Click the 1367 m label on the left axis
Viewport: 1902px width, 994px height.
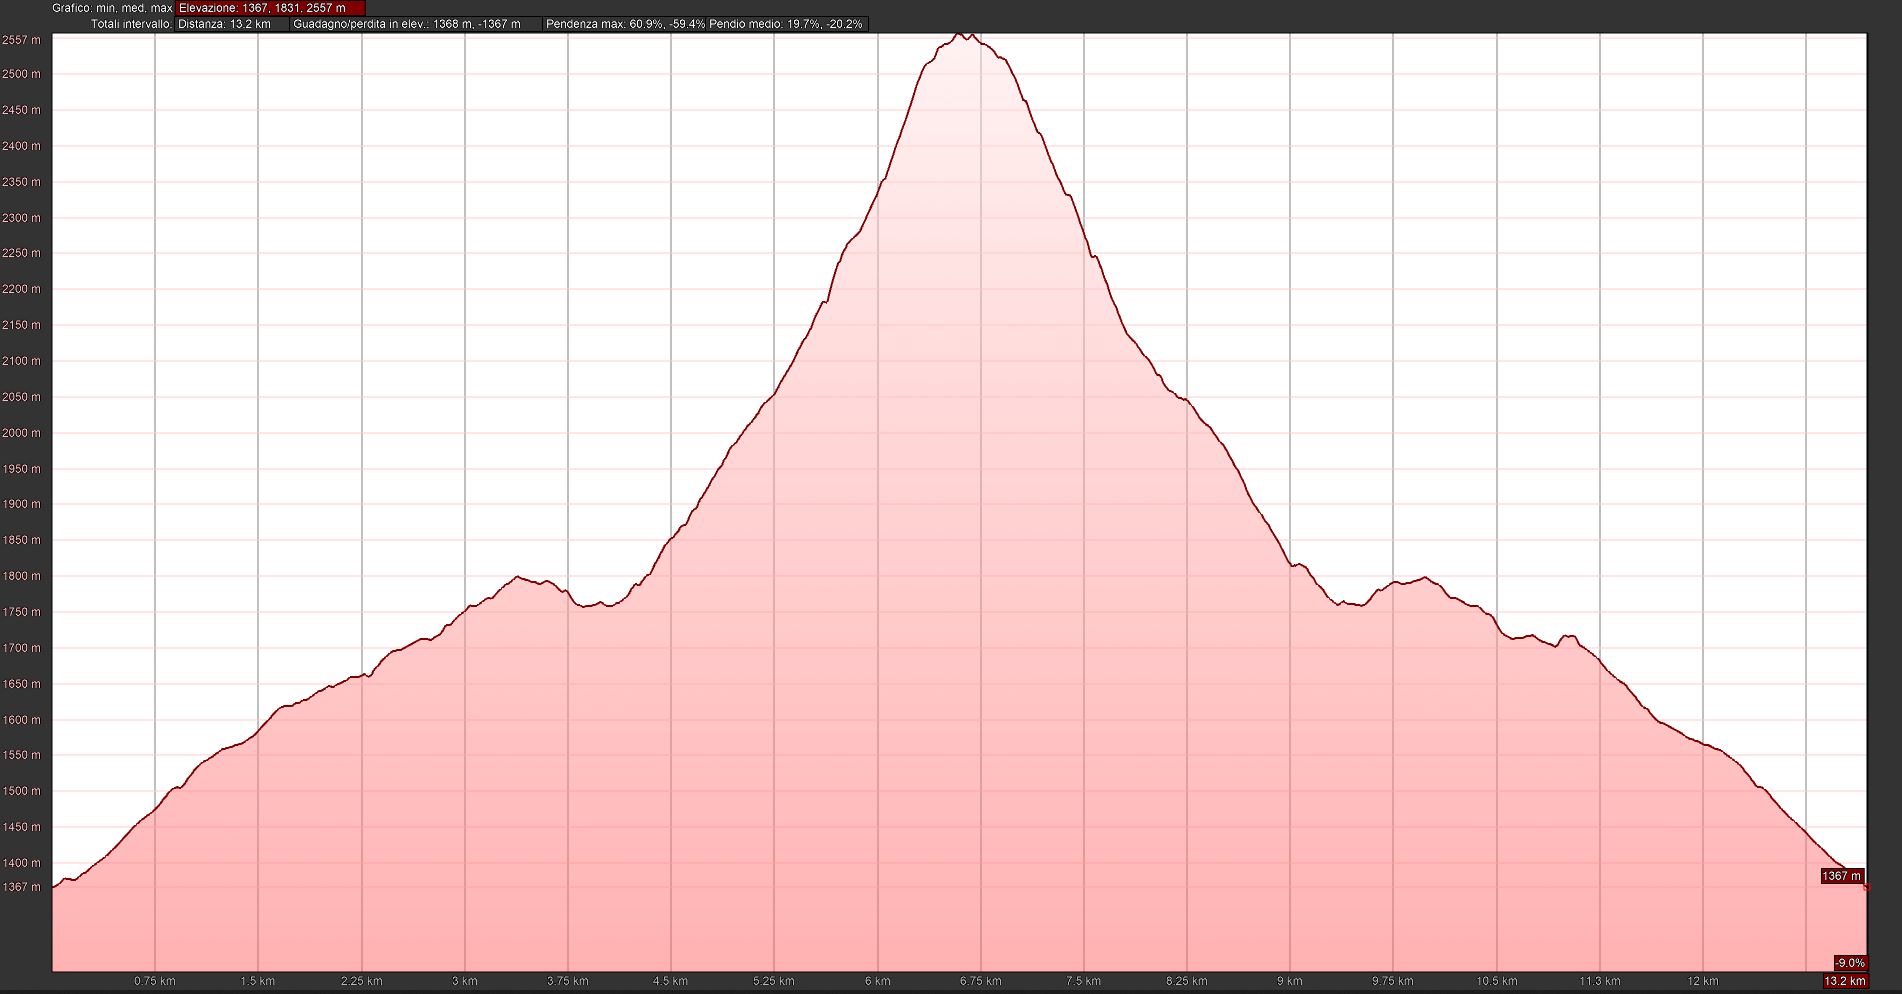(x=22, y=887)
